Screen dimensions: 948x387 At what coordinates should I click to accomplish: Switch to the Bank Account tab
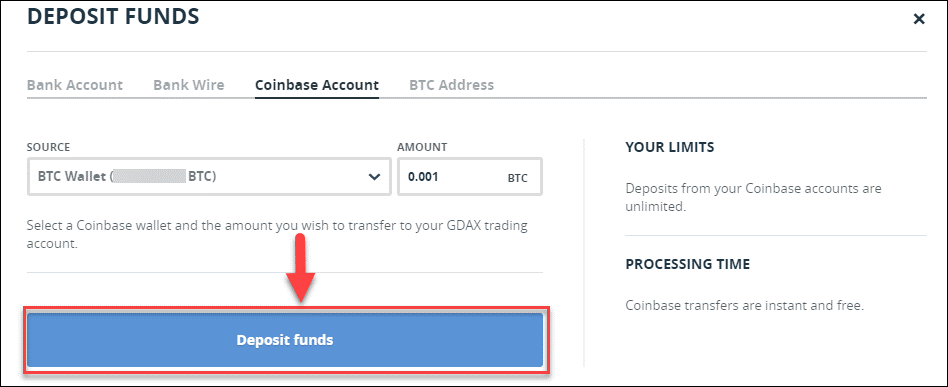(75, 85)
